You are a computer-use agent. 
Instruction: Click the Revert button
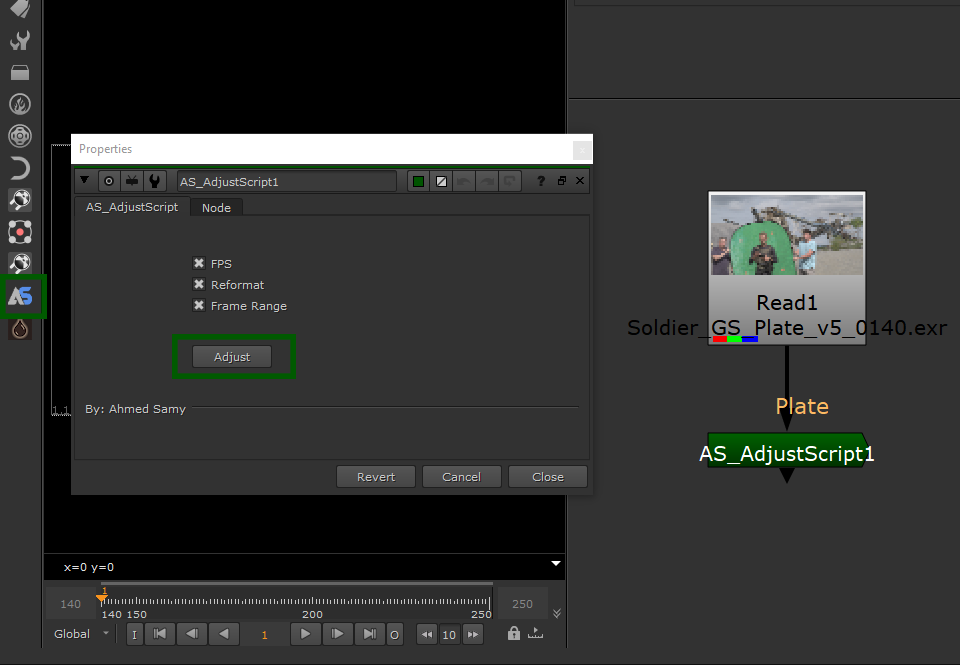(376, 477)
